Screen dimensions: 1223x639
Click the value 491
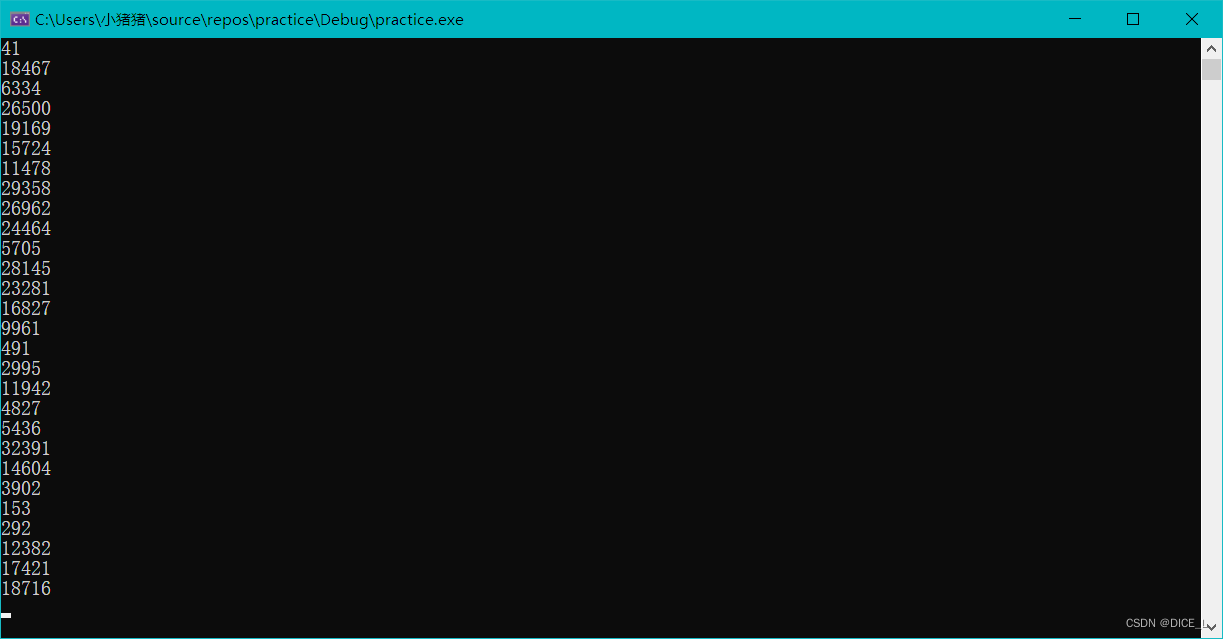[16, 349]
